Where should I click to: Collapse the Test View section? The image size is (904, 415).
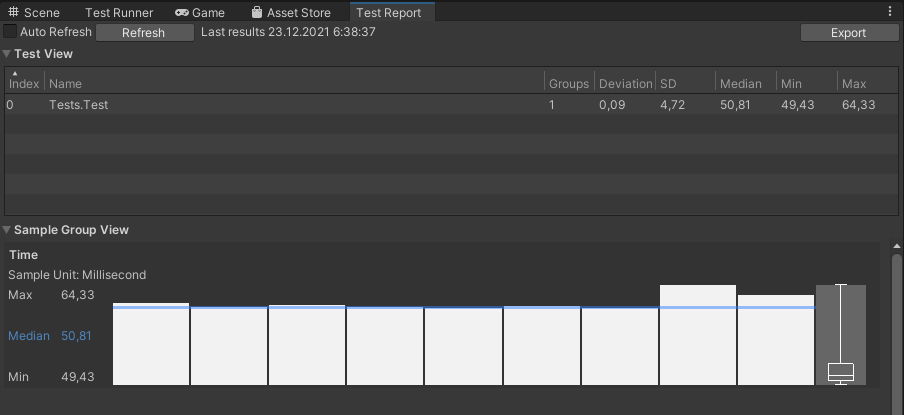(x=6, y=54)
